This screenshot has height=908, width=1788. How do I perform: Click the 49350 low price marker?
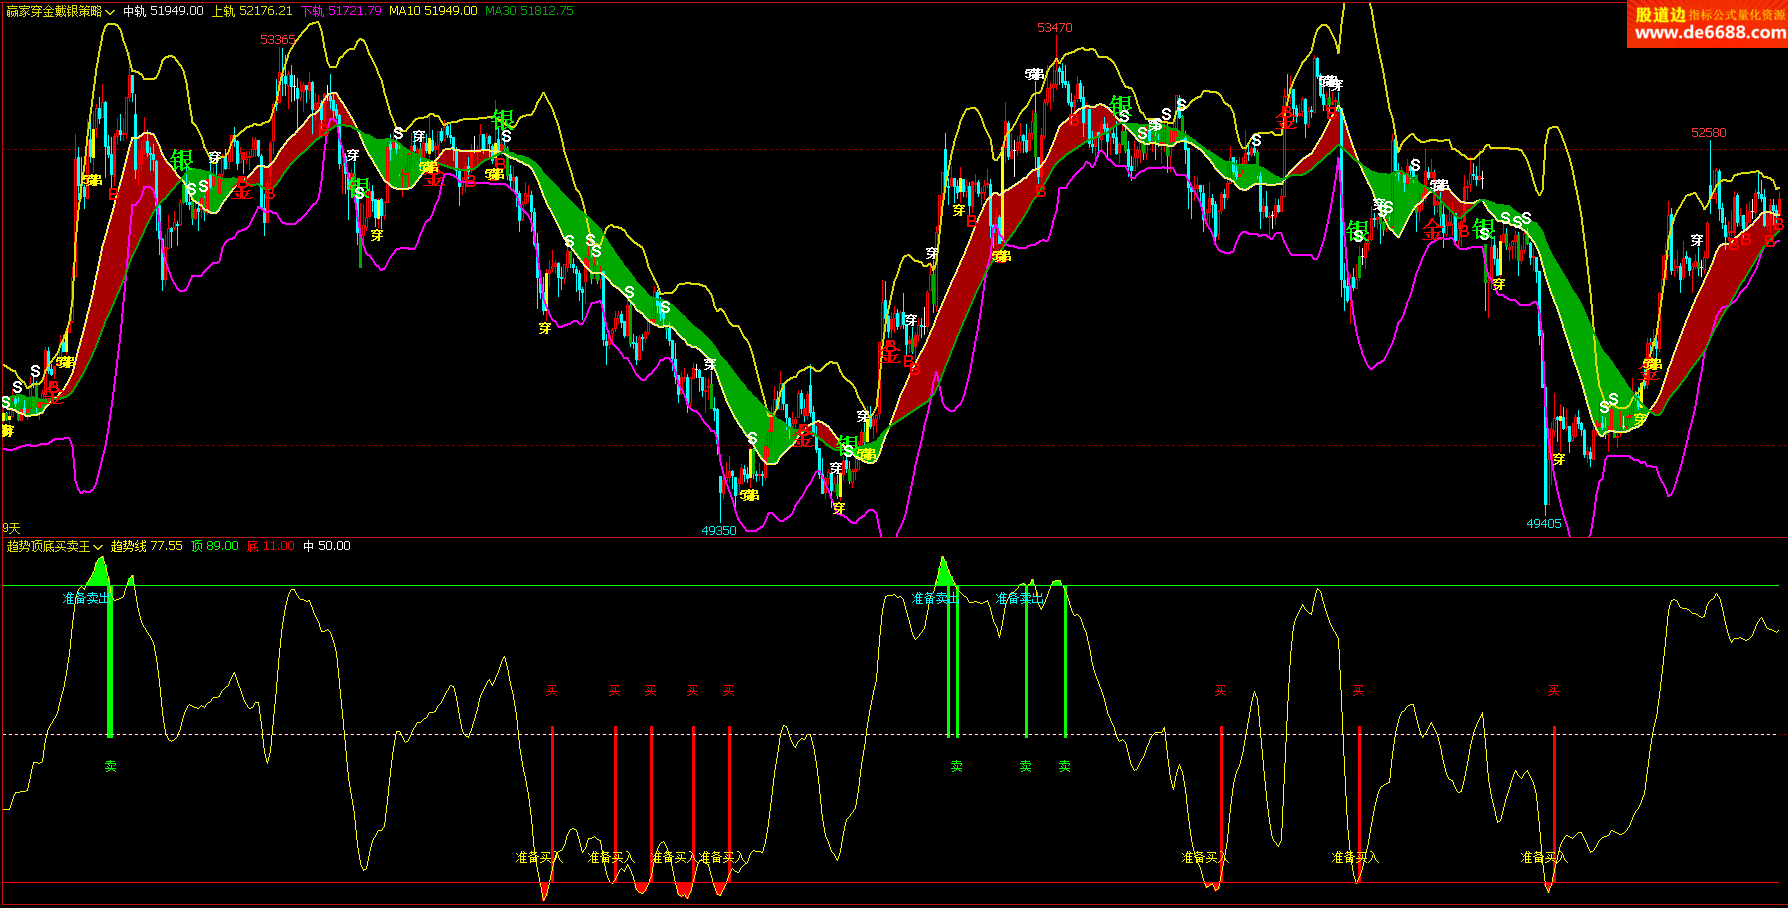coord(718,531)
